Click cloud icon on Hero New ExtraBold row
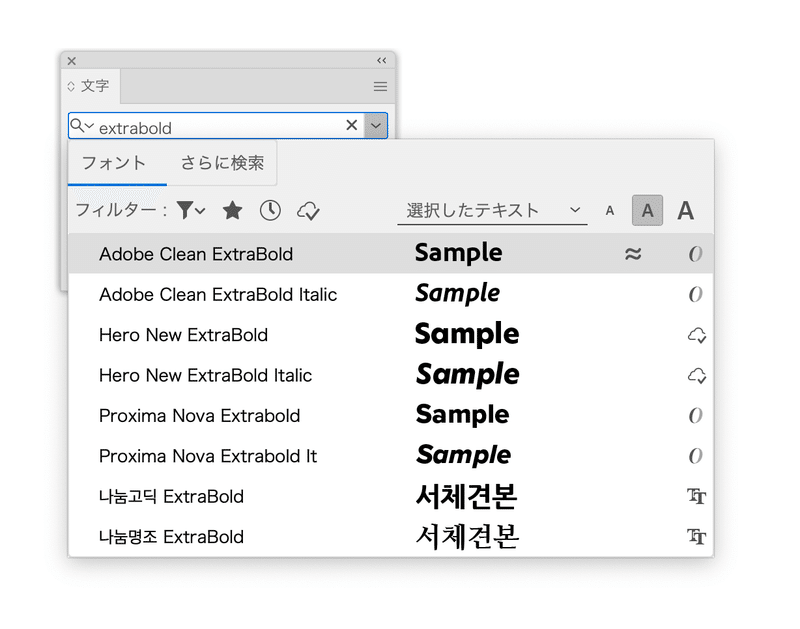Viewport: 800px width, 629px height. pyautogui.click(x=697, y=335)
